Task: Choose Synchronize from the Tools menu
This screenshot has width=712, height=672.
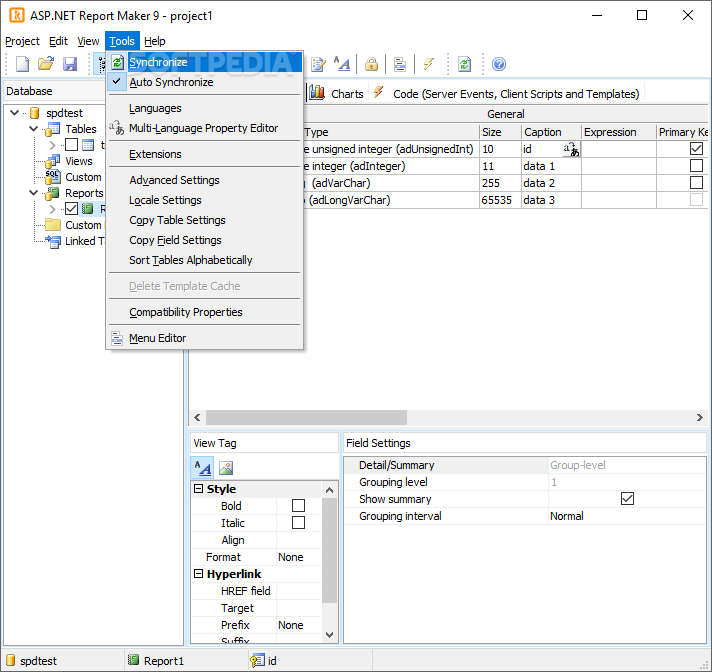Action: 205,62
